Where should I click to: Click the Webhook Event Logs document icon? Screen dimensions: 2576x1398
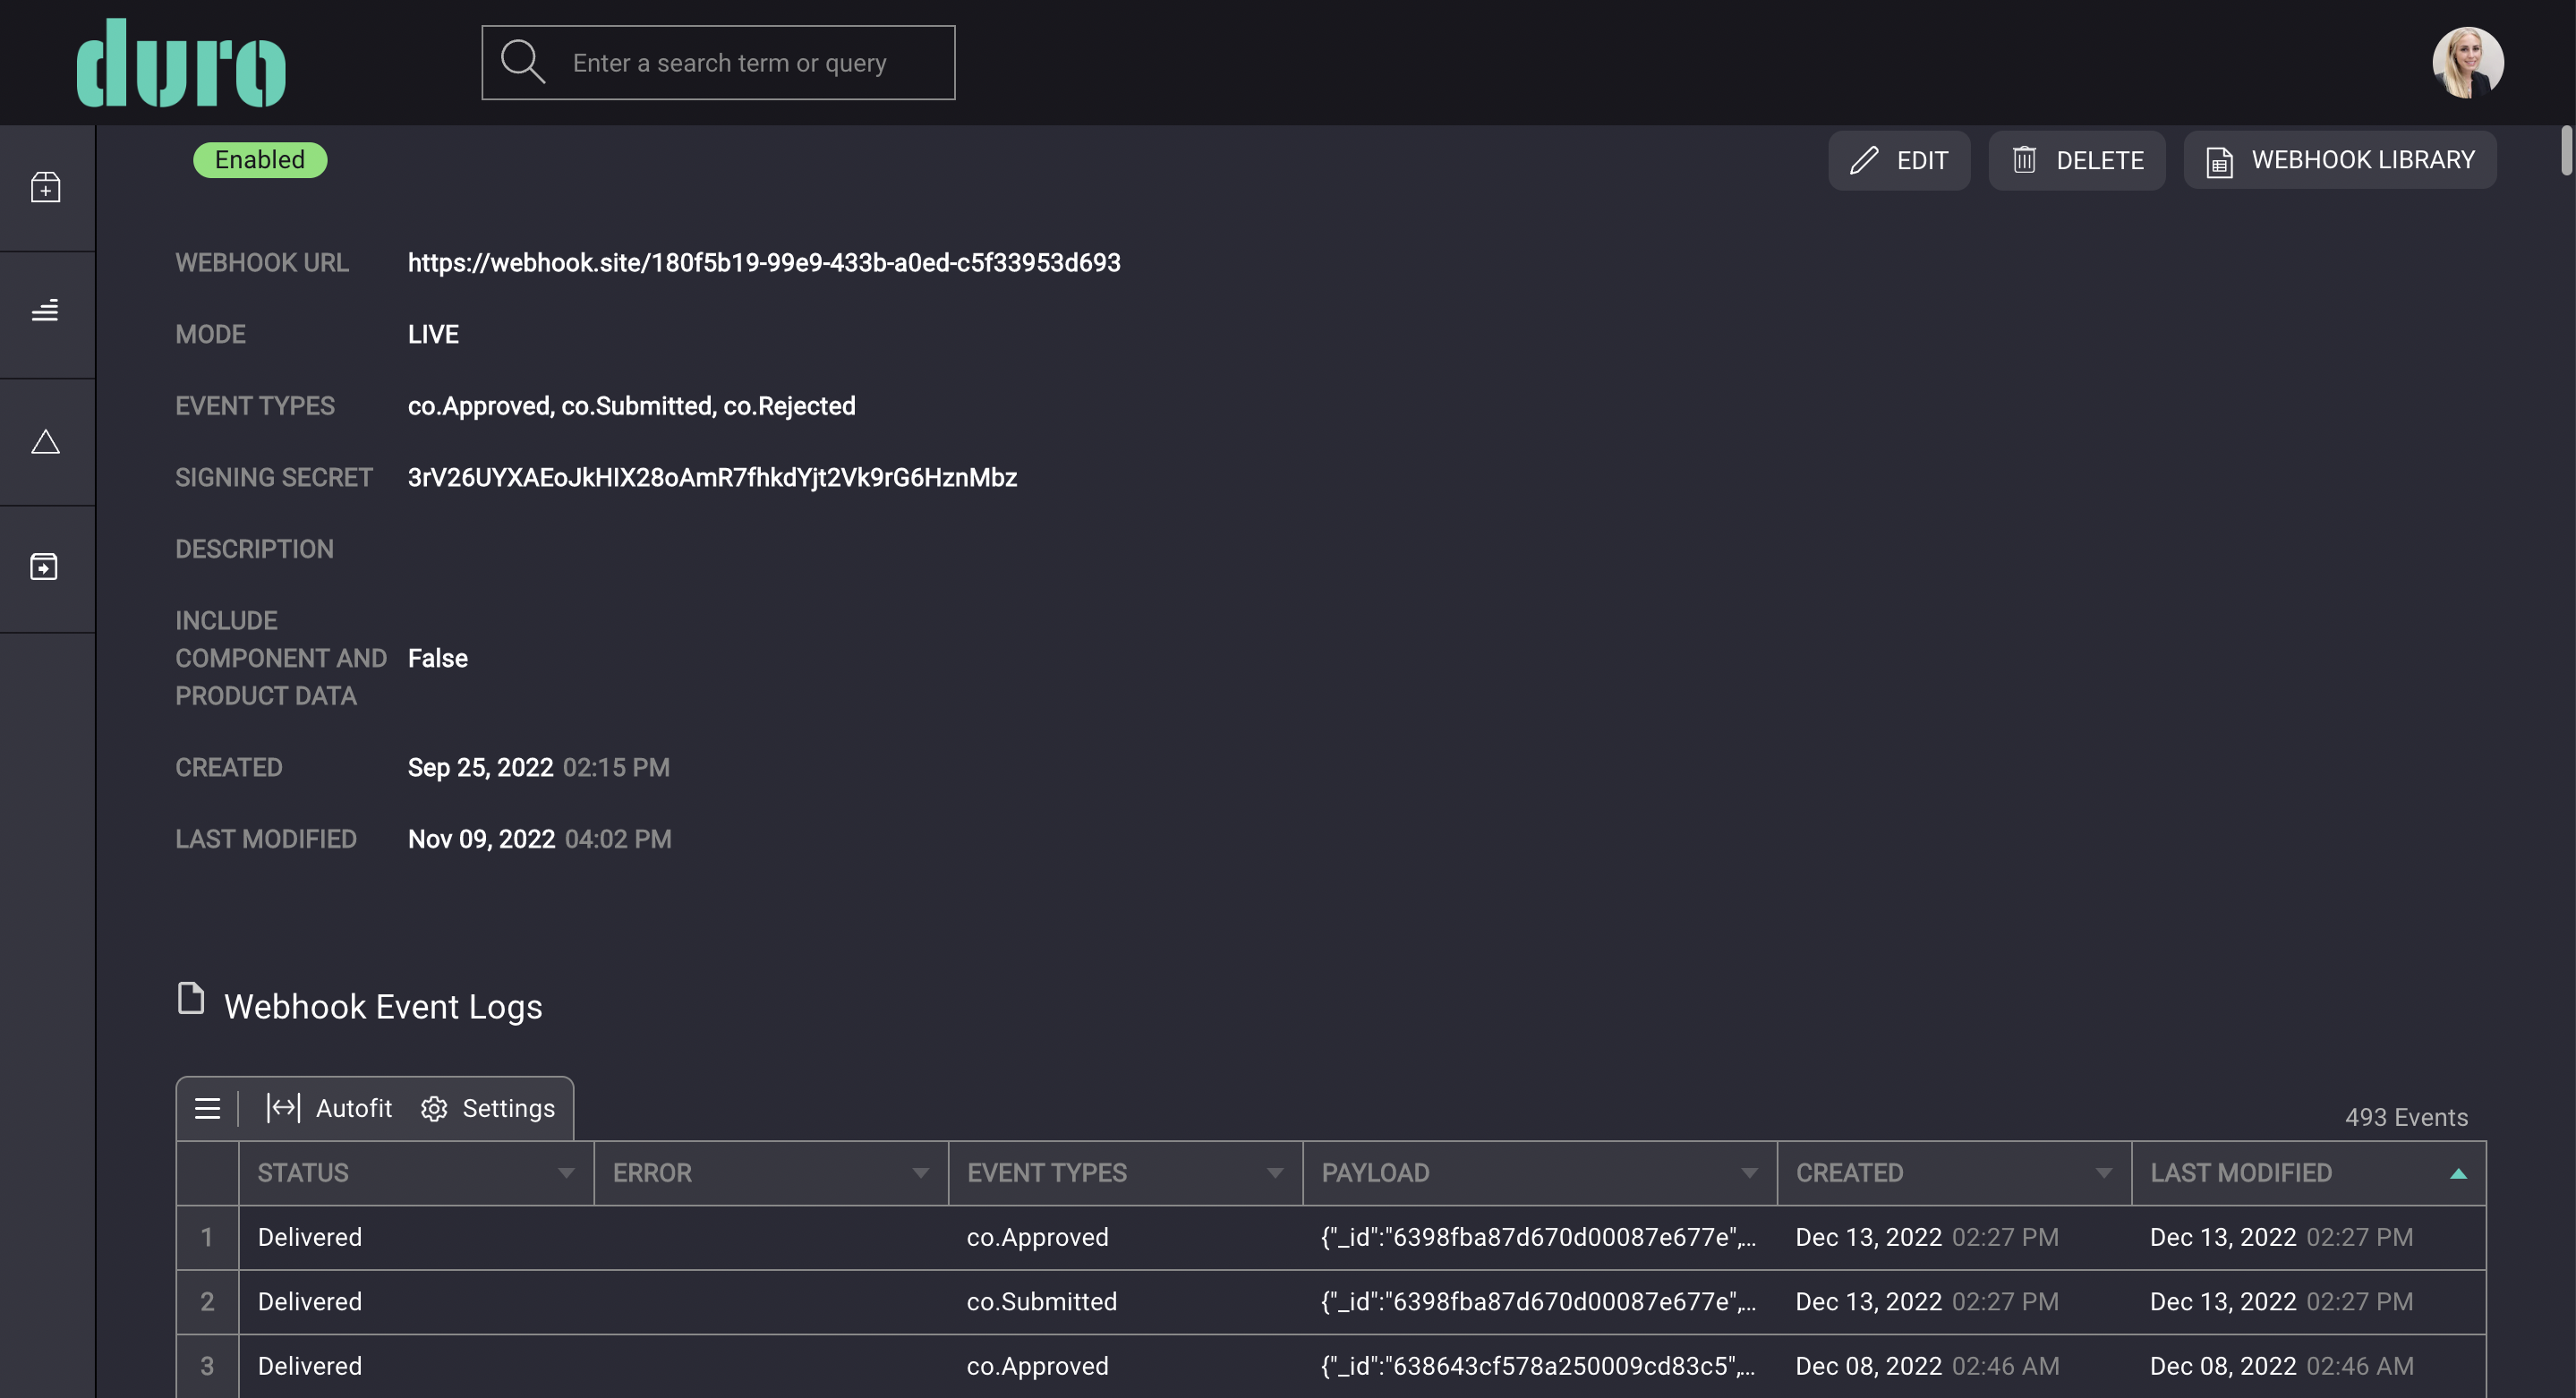tap(190, 1000)
